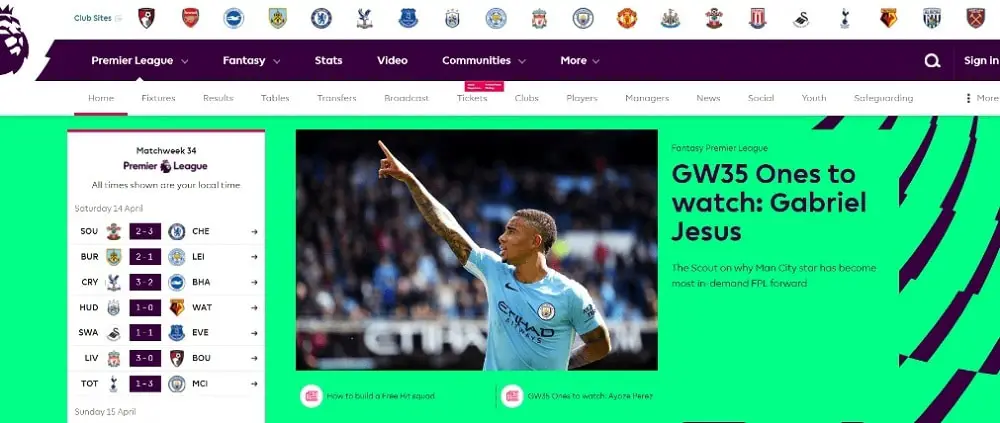Click the Liverpool crest in club bar
1000x423 pixels.
pyautogui.click(x=539, y=18)
